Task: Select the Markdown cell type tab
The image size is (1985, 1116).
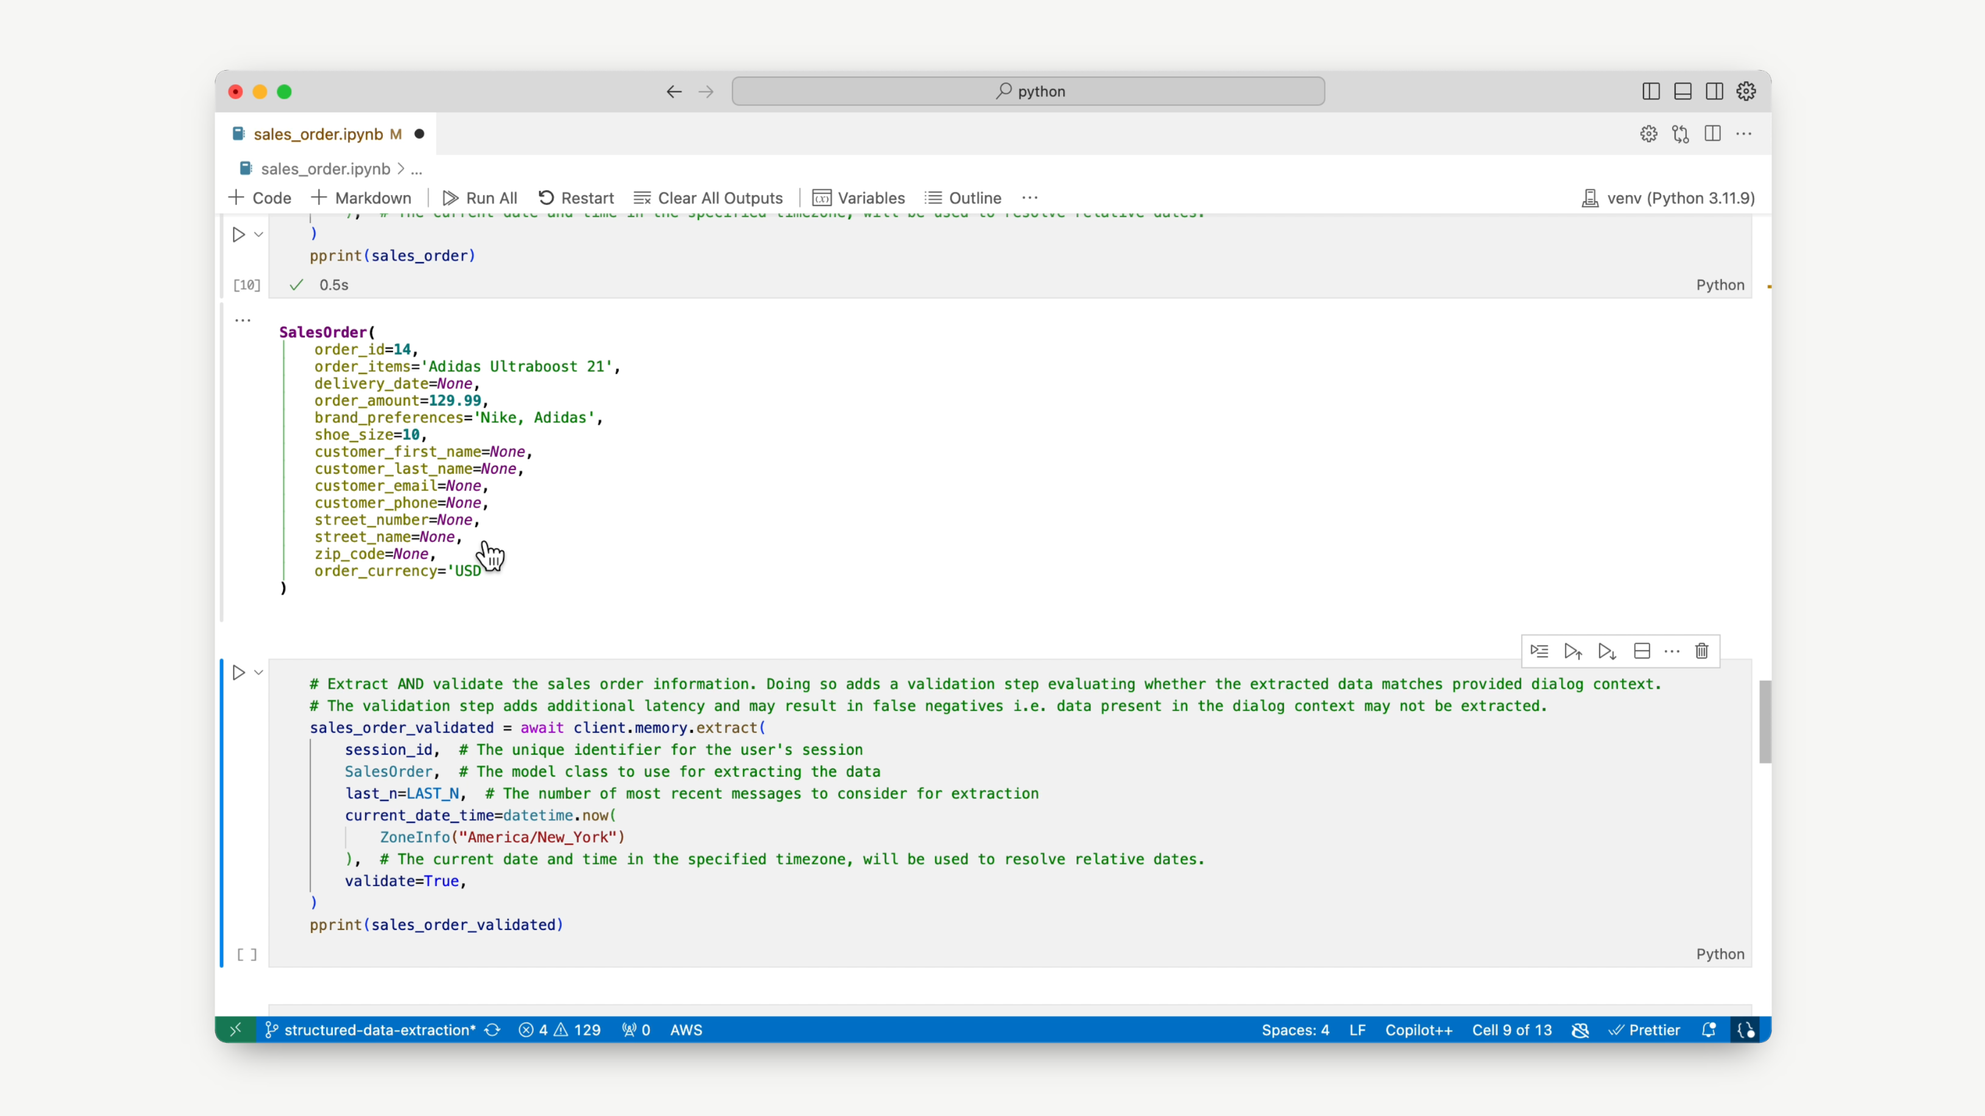Action: click(361, 198)
